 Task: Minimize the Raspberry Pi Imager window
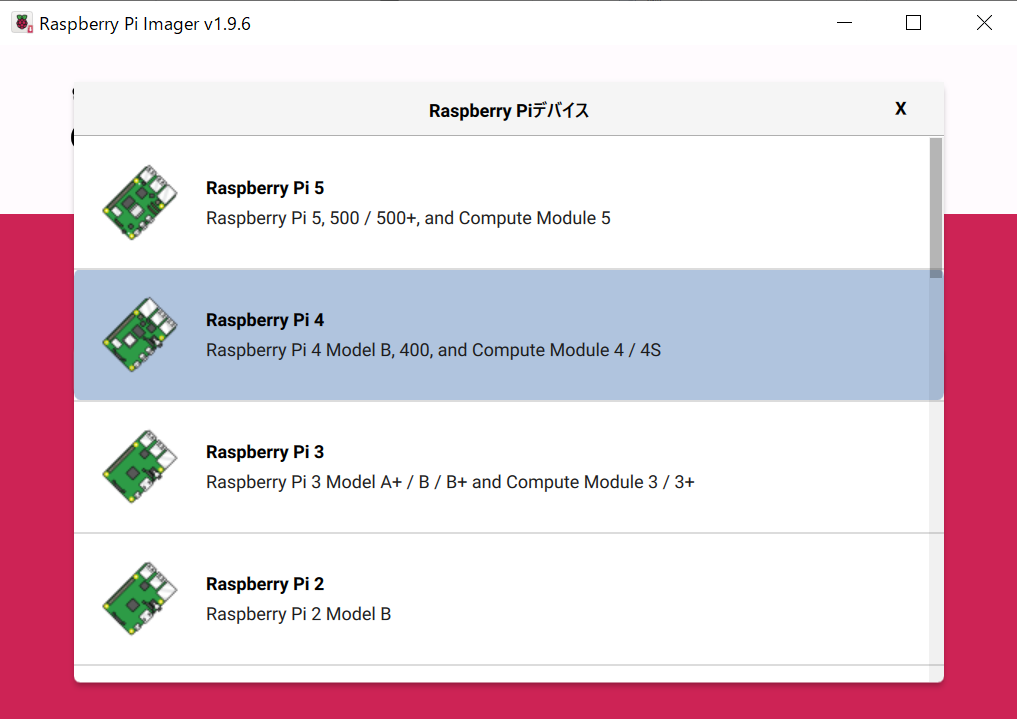click(845, 23)
